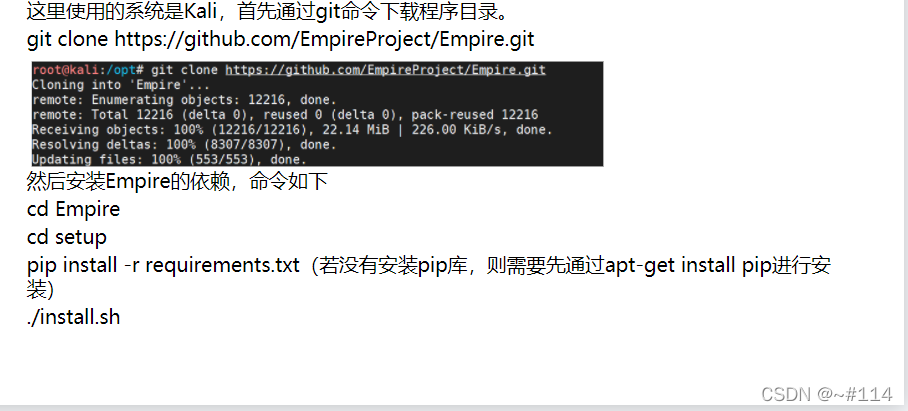Click the "./install.sh" command text
The image size is (908, 411).
(x=73, y=317)
